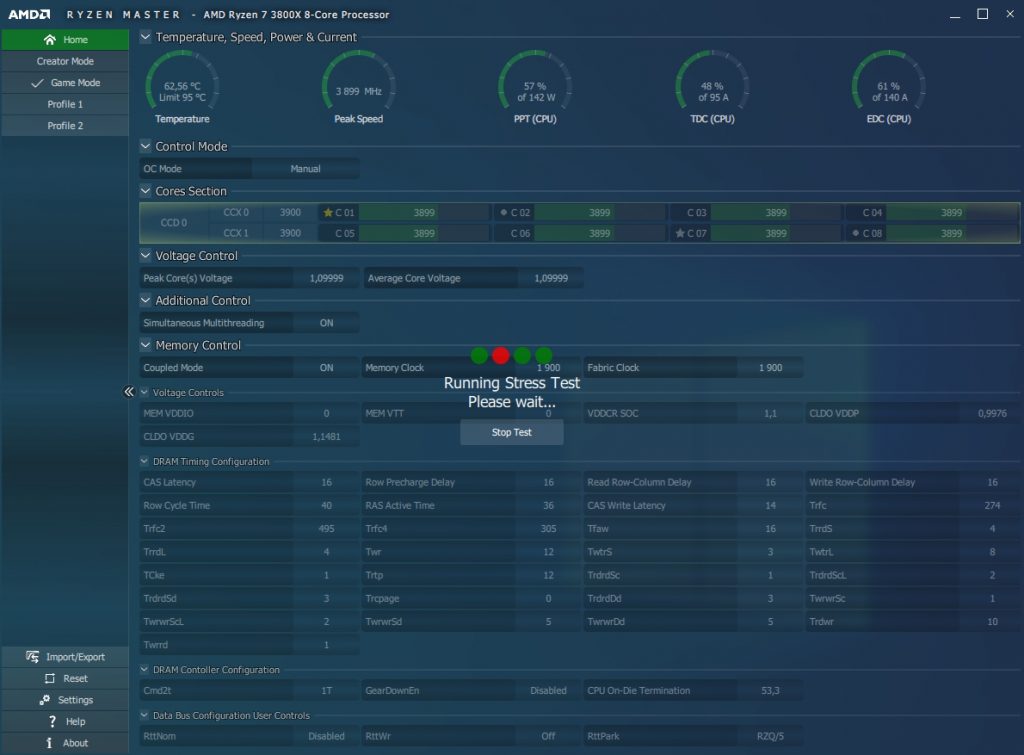Screen dimensions: 1024x755
Task: Open the Cmd2t 1T dropdown
Action: click(x=327, y=690)
